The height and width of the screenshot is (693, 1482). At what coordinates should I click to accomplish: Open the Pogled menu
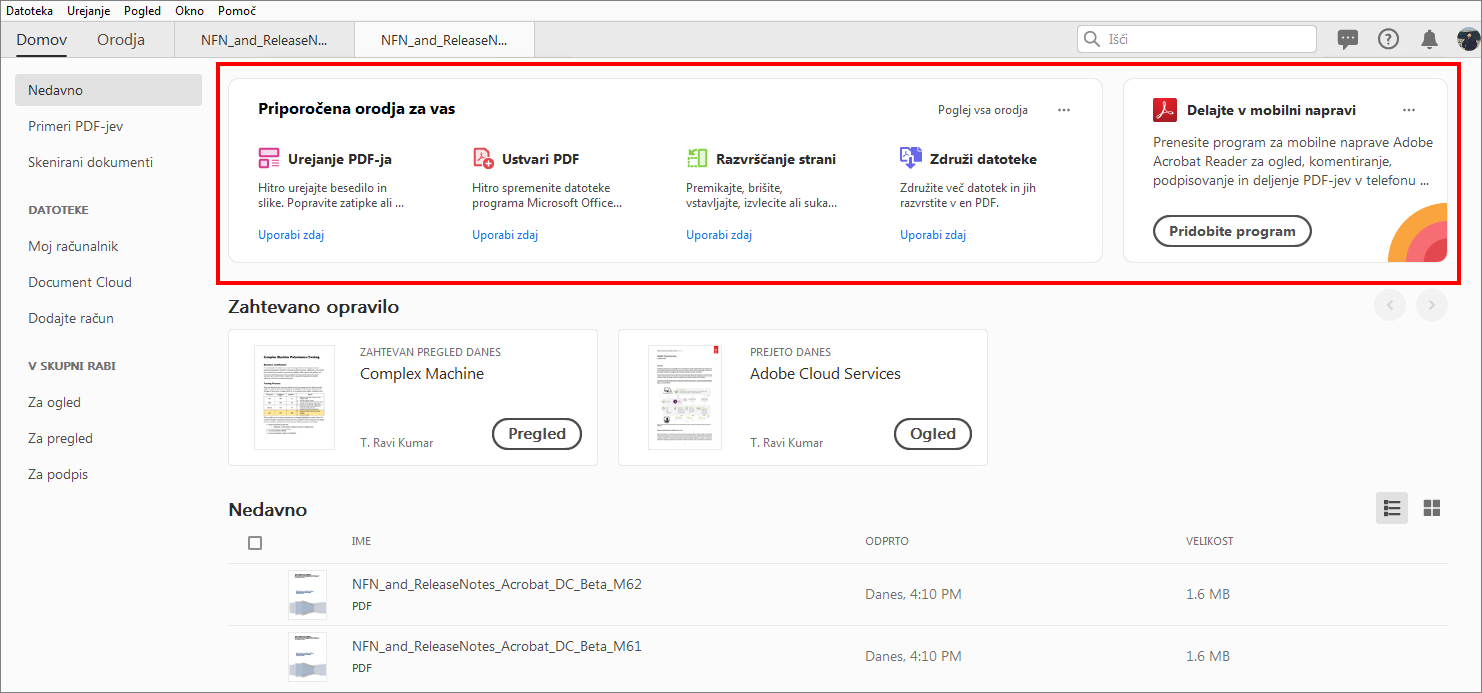142,11
